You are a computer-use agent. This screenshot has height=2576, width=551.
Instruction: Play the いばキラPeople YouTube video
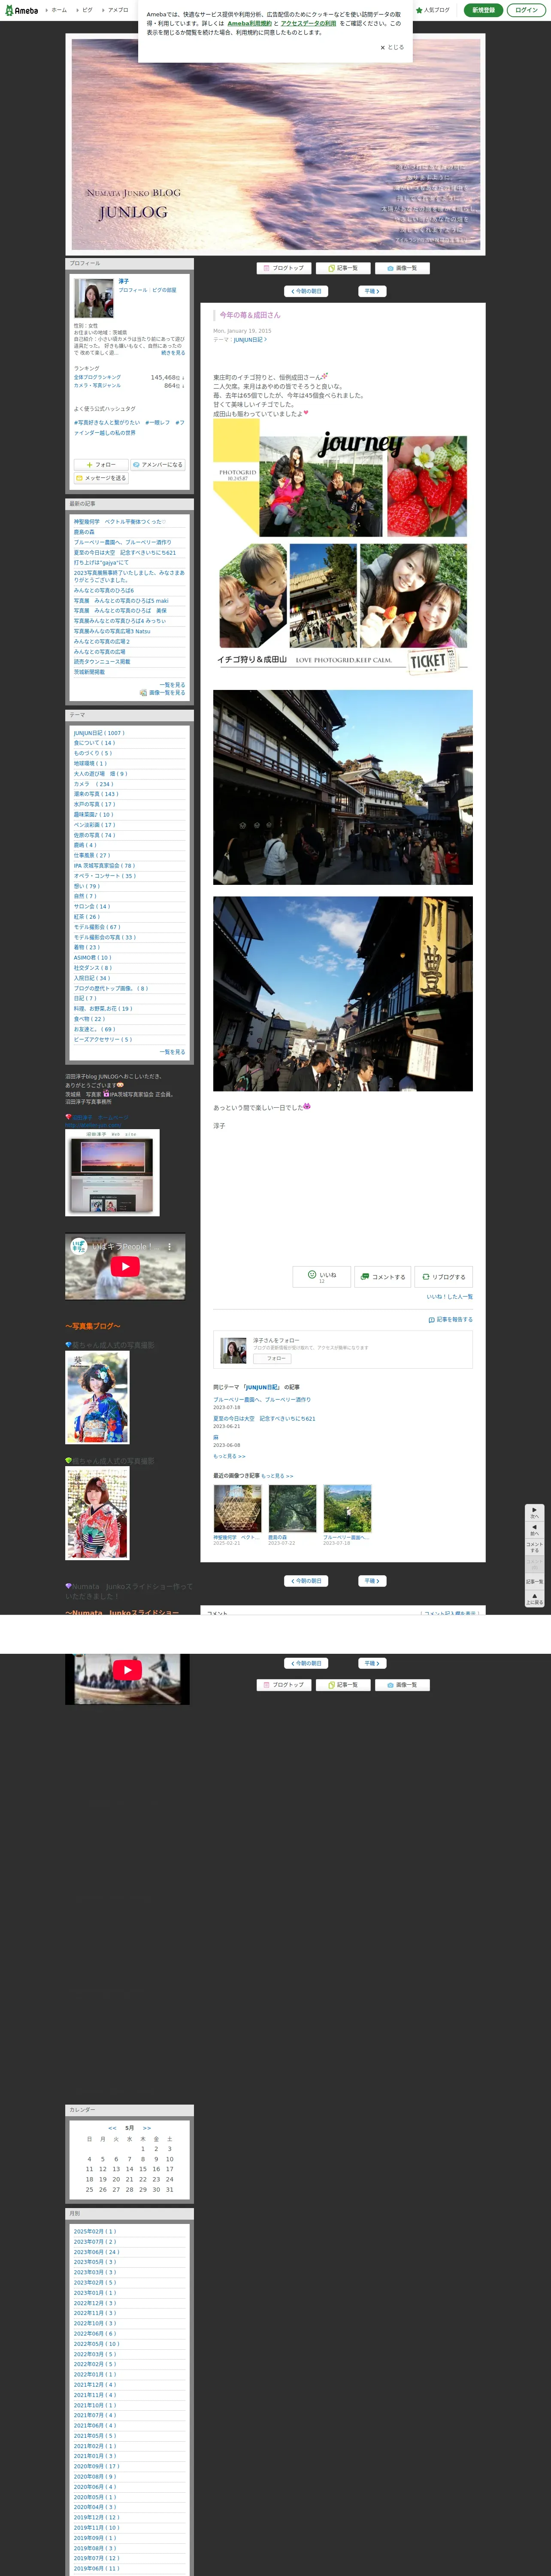click(x=125, y=1266)
